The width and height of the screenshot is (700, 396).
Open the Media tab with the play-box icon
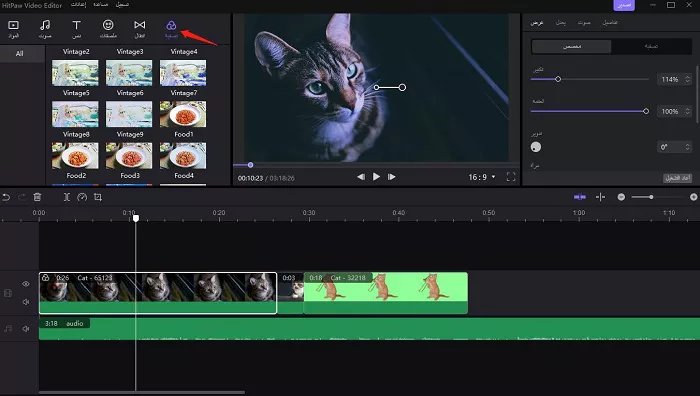click(13, 29)
